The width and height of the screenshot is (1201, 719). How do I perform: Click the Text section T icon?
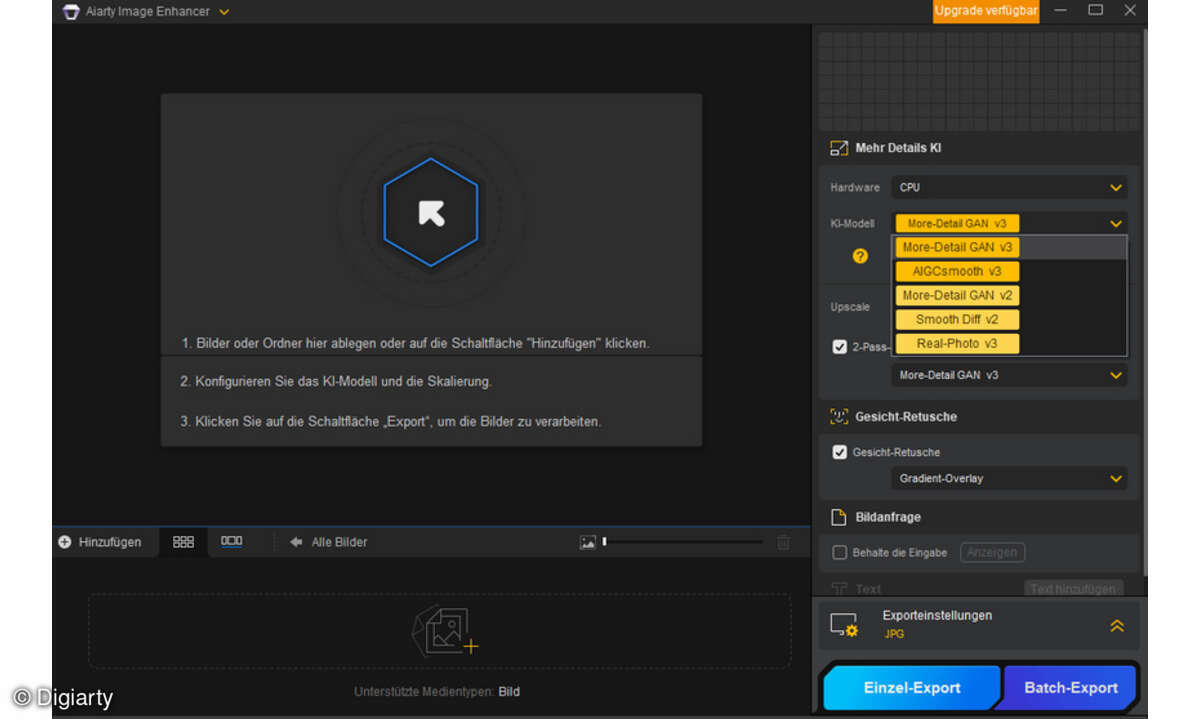(839, 589)
